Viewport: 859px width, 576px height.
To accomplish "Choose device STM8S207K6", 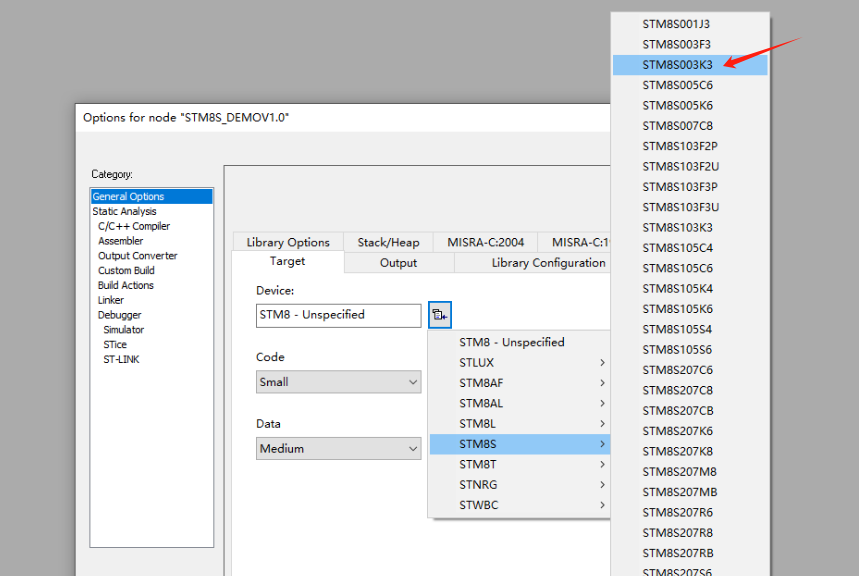I will pos(690,431).
